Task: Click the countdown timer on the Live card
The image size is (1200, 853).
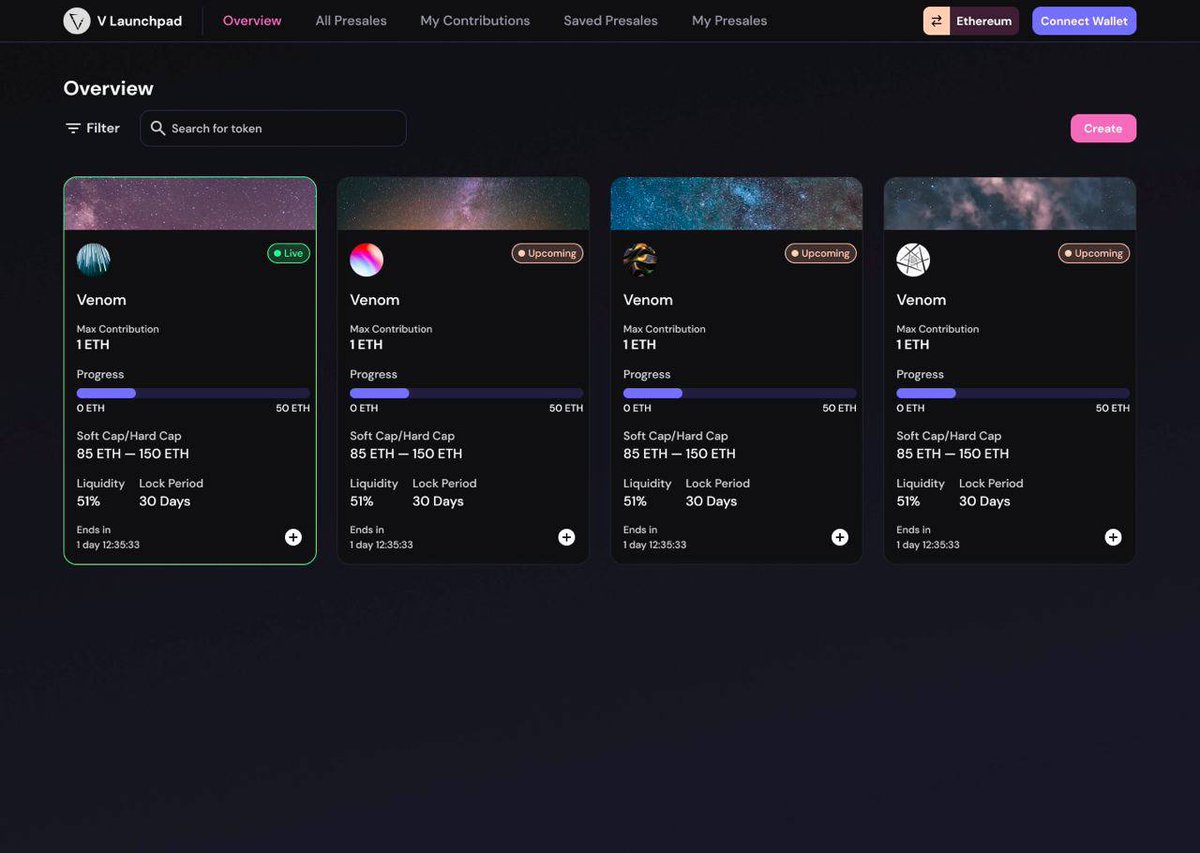Action: [x=108, y=545]
